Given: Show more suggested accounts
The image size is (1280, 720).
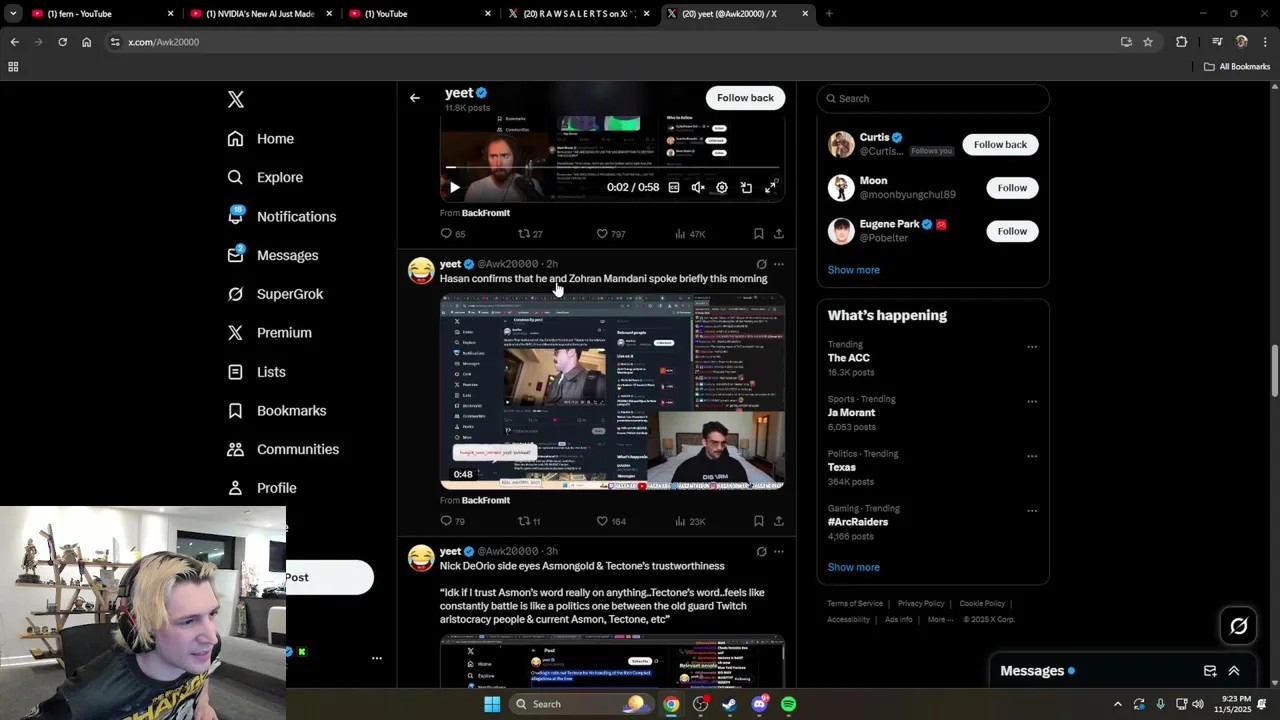Looking at the screenshot, I should [x=853, y=270].
